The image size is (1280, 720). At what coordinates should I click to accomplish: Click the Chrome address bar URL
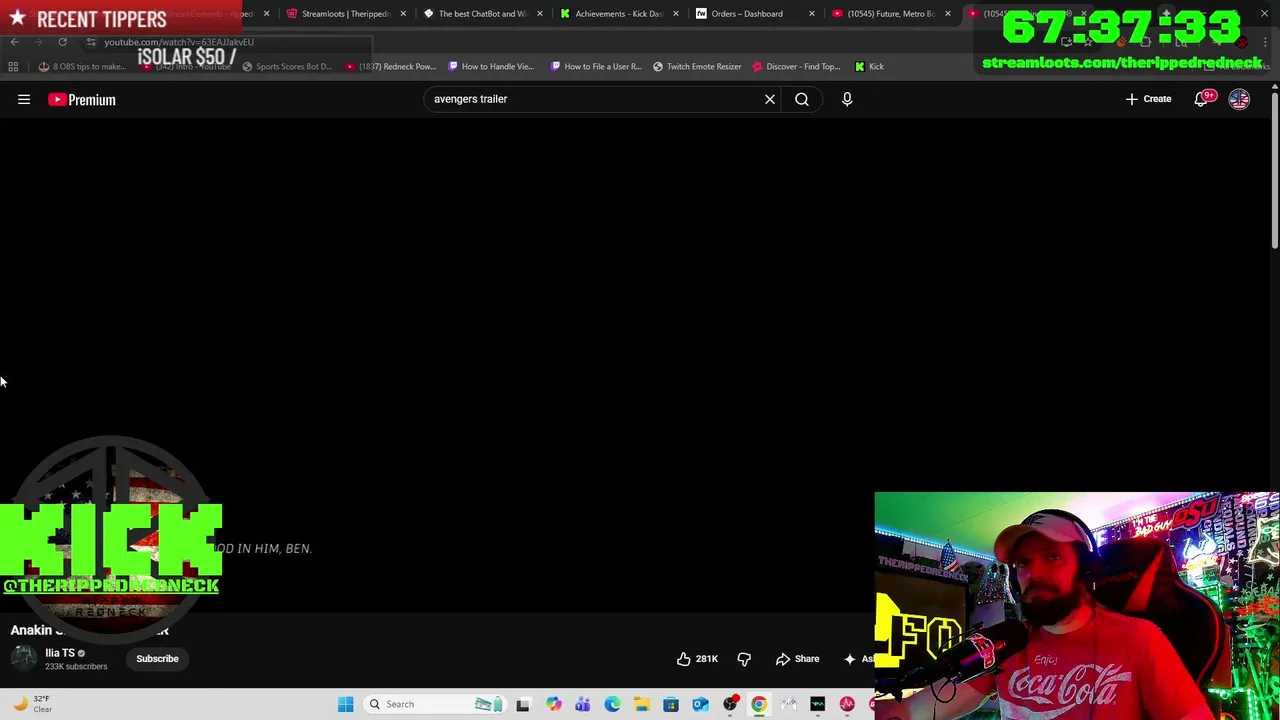tap(179, 42)
